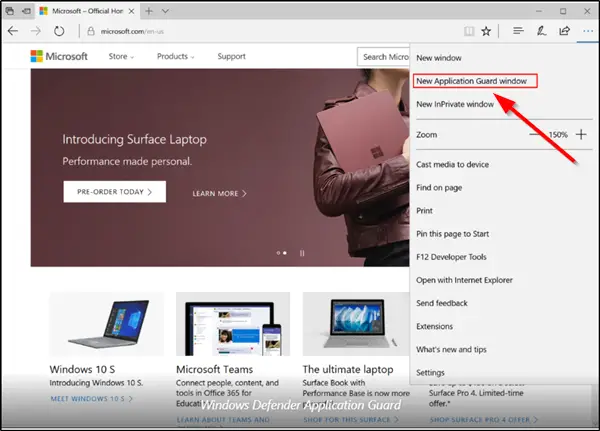This screenshot has height=431, width=600.
Task: Click the Microsoft Teams thumbnail
Action: click(233, 324)
